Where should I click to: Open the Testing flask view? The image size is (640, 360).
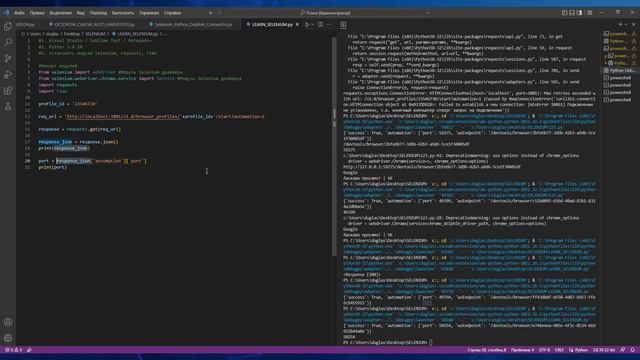[x=8, y=107]
